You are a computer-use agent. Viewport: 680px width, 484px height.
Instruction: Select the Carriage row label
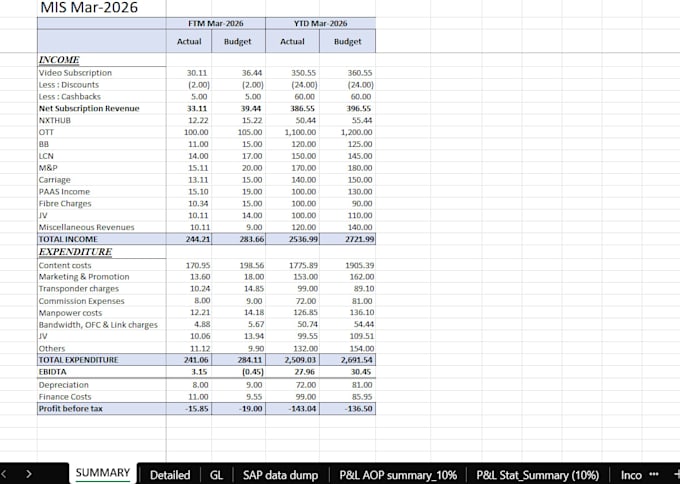click(54, 180)
